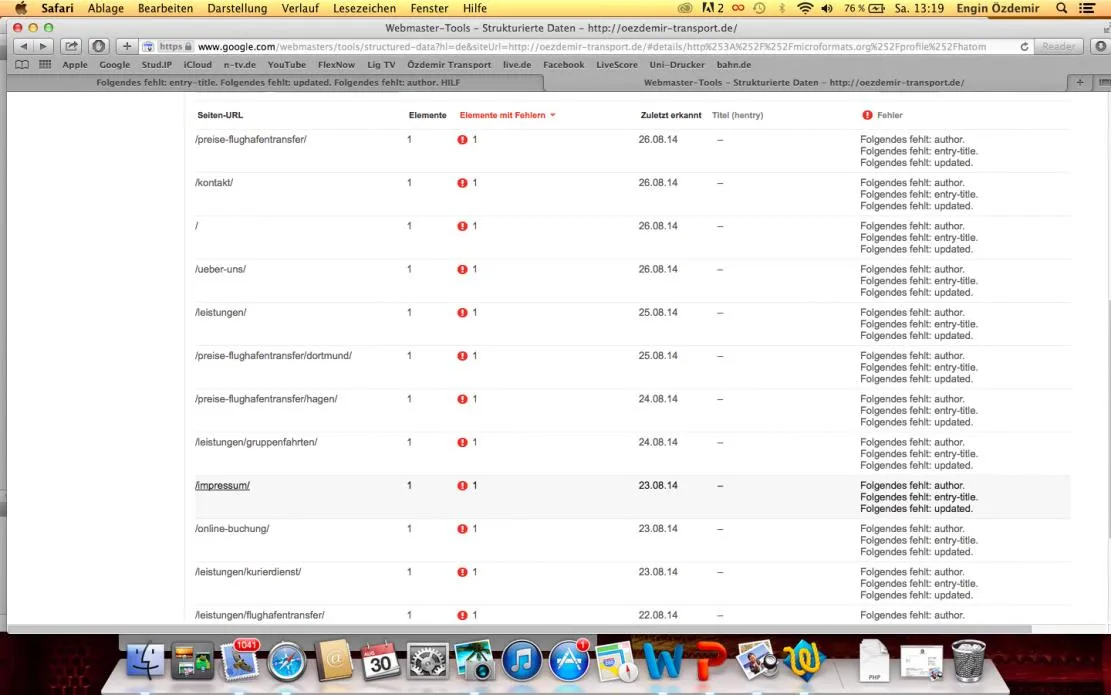1111x695 pixels.
Task: Open the Lesezeichen menu
Action: [364, 8]
